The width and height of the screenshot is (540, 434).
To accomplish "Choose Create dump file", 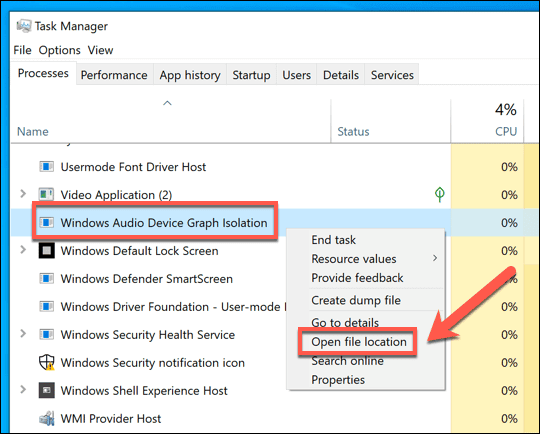I will [366, 300].
